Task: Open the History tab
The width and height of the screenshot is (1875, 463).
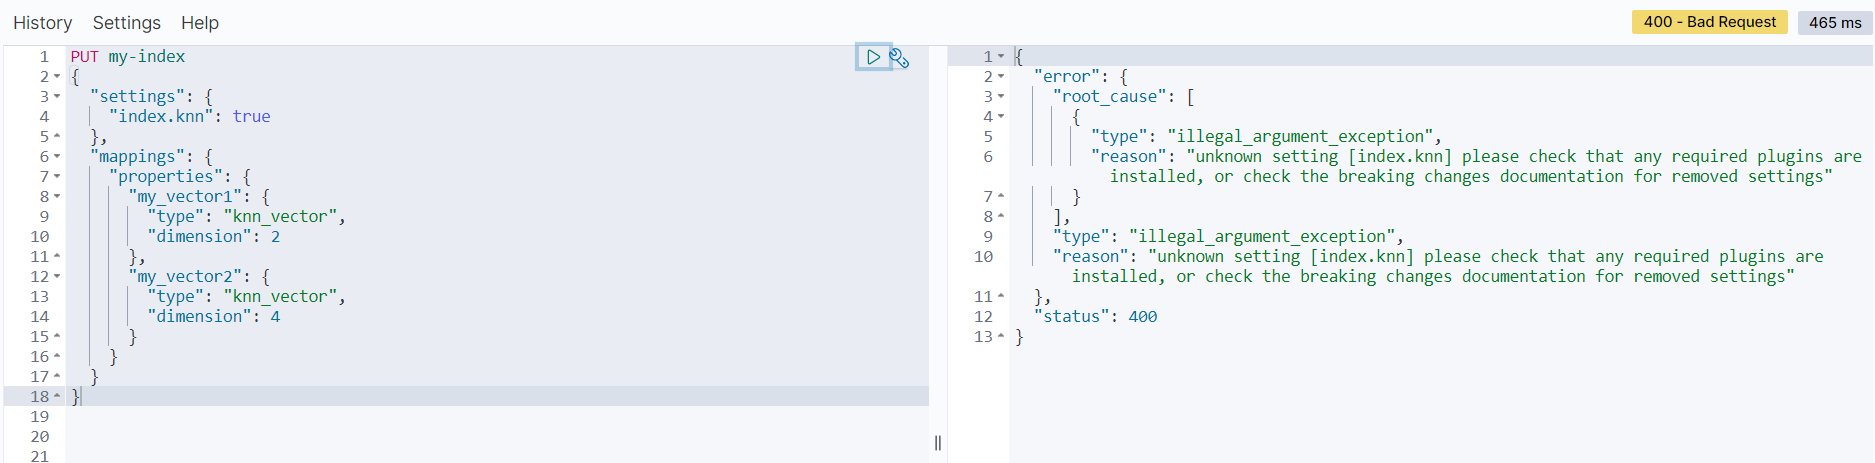Action: click(42, 23)
